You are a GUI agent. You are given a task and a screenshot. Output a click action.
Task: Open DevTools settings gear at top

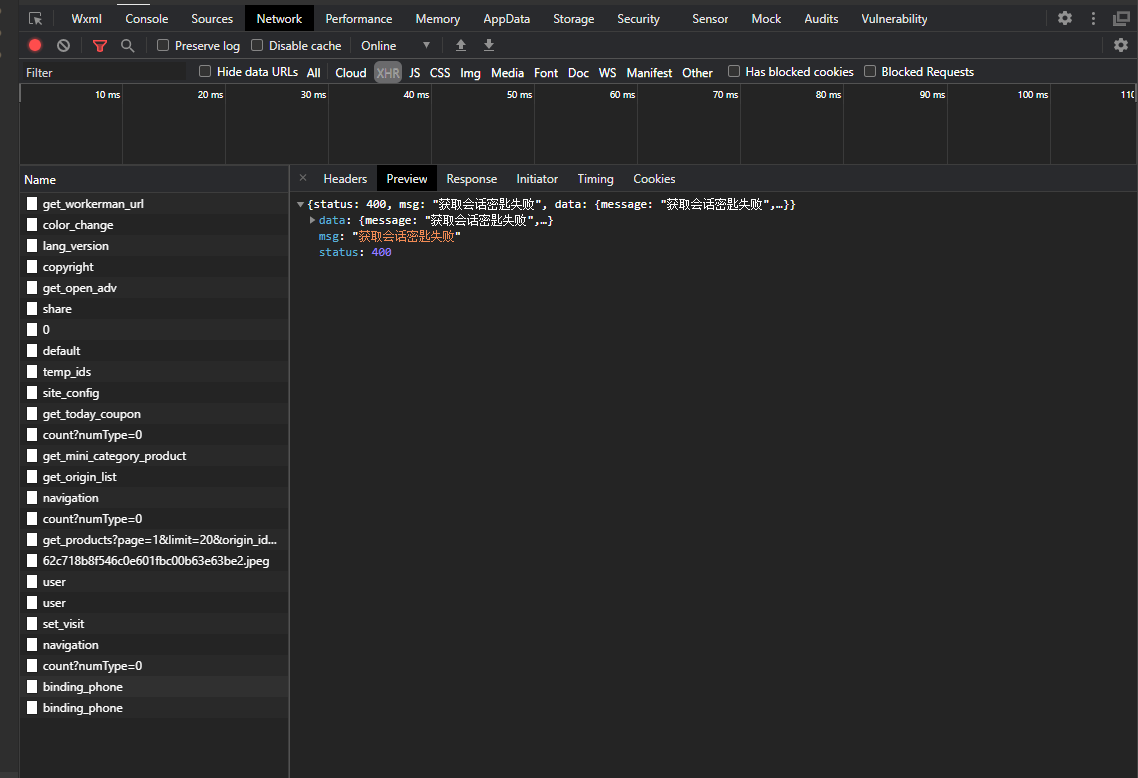[1065, 18]
